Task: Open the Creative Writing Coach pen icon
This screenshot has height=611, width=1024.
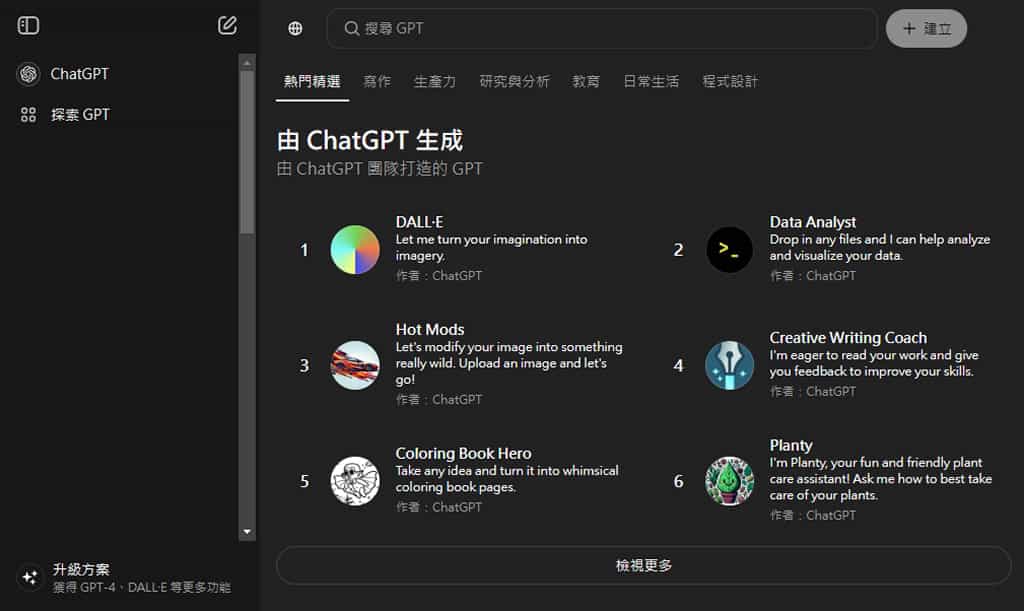Action: click(729, 365)
